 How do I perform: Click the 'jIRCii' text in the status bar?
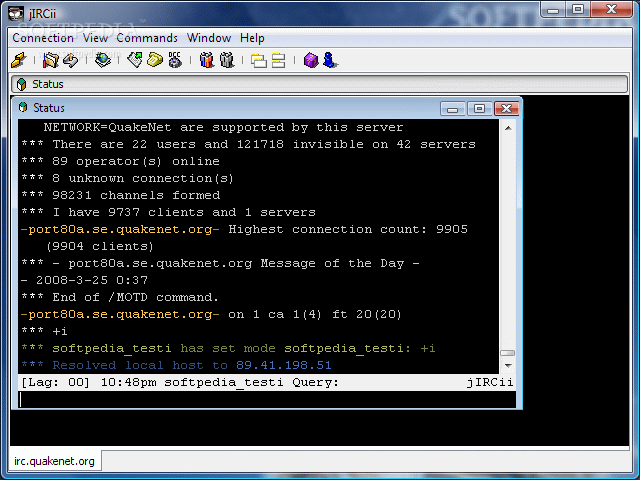point(490,382)
